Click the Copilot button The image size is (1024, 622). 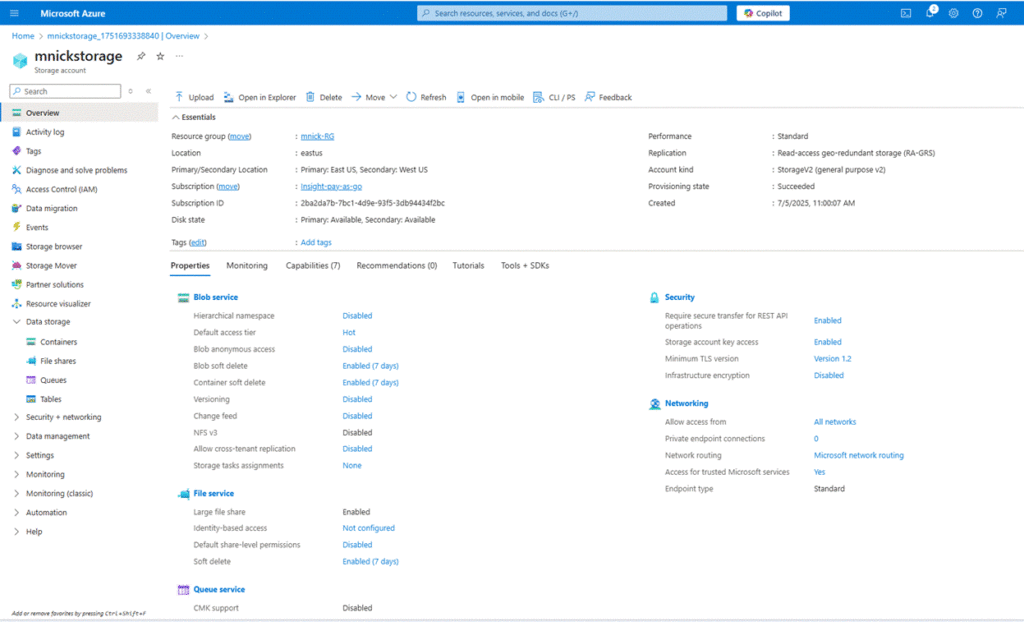point(763,13)
